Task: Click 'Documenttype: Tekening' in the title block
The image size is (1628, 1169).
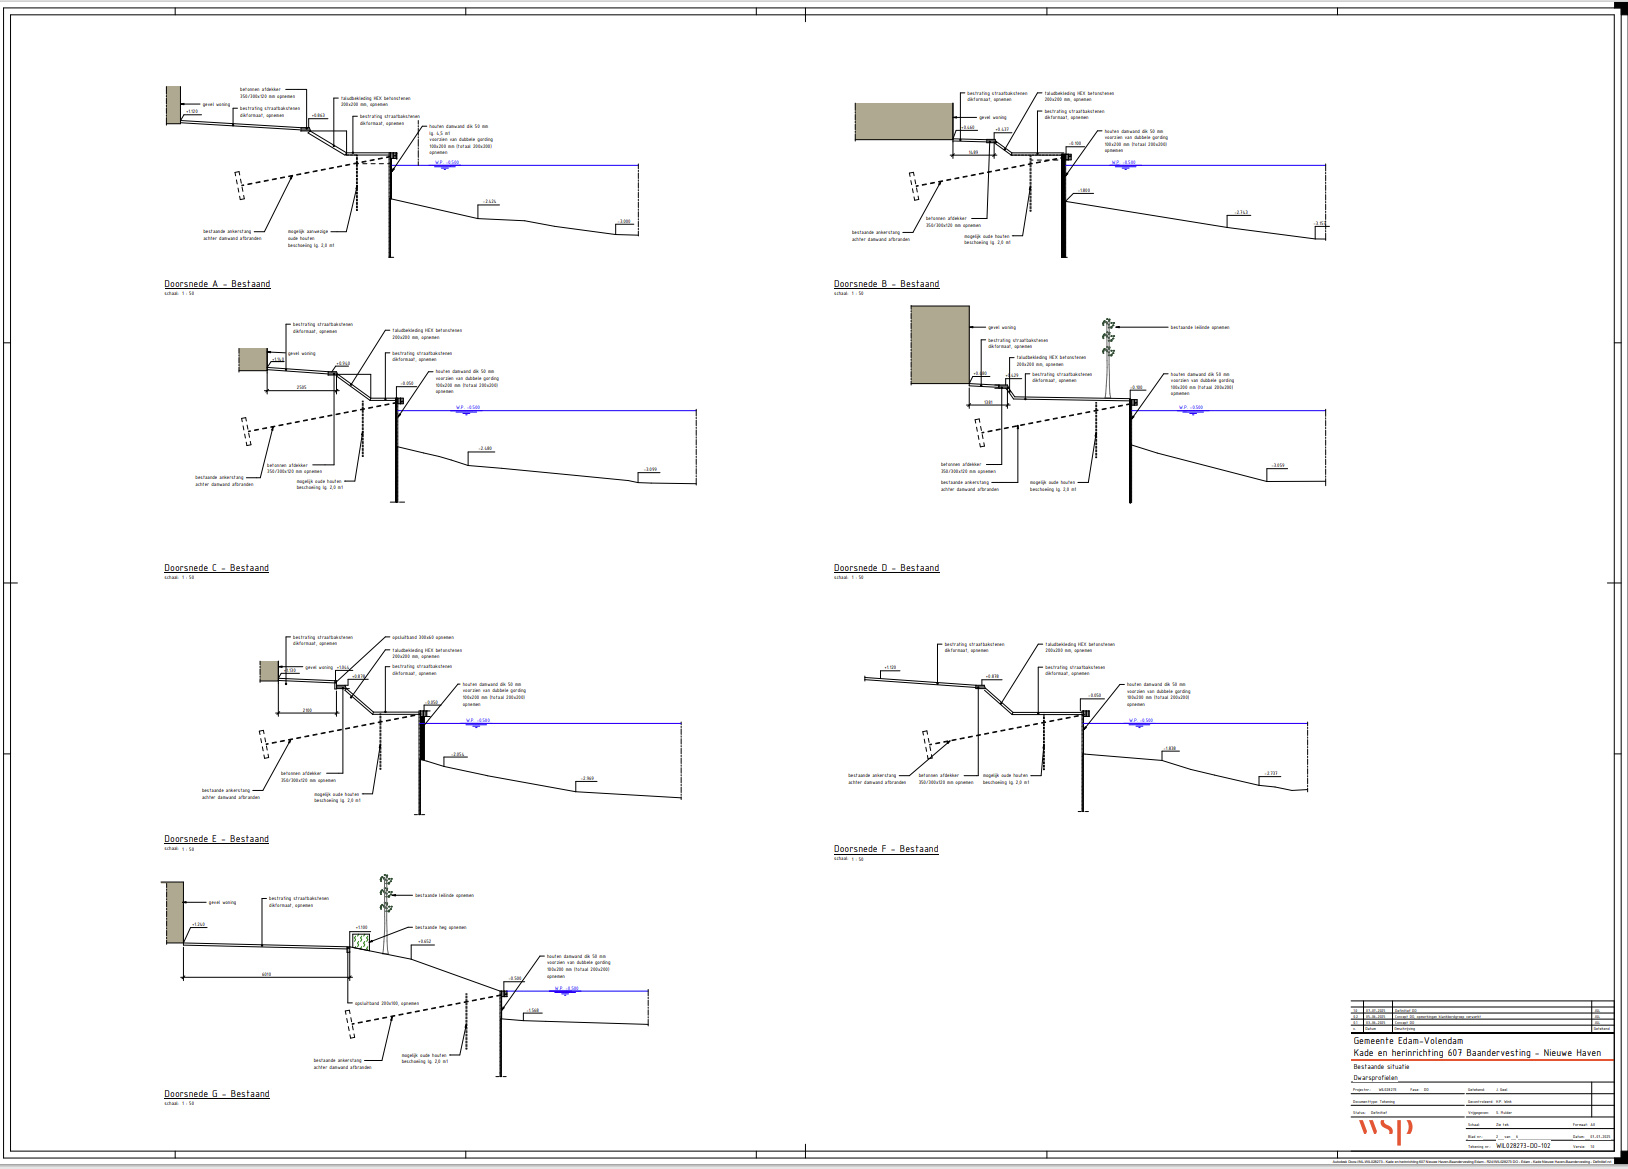Action: tap(1374, 1101)
